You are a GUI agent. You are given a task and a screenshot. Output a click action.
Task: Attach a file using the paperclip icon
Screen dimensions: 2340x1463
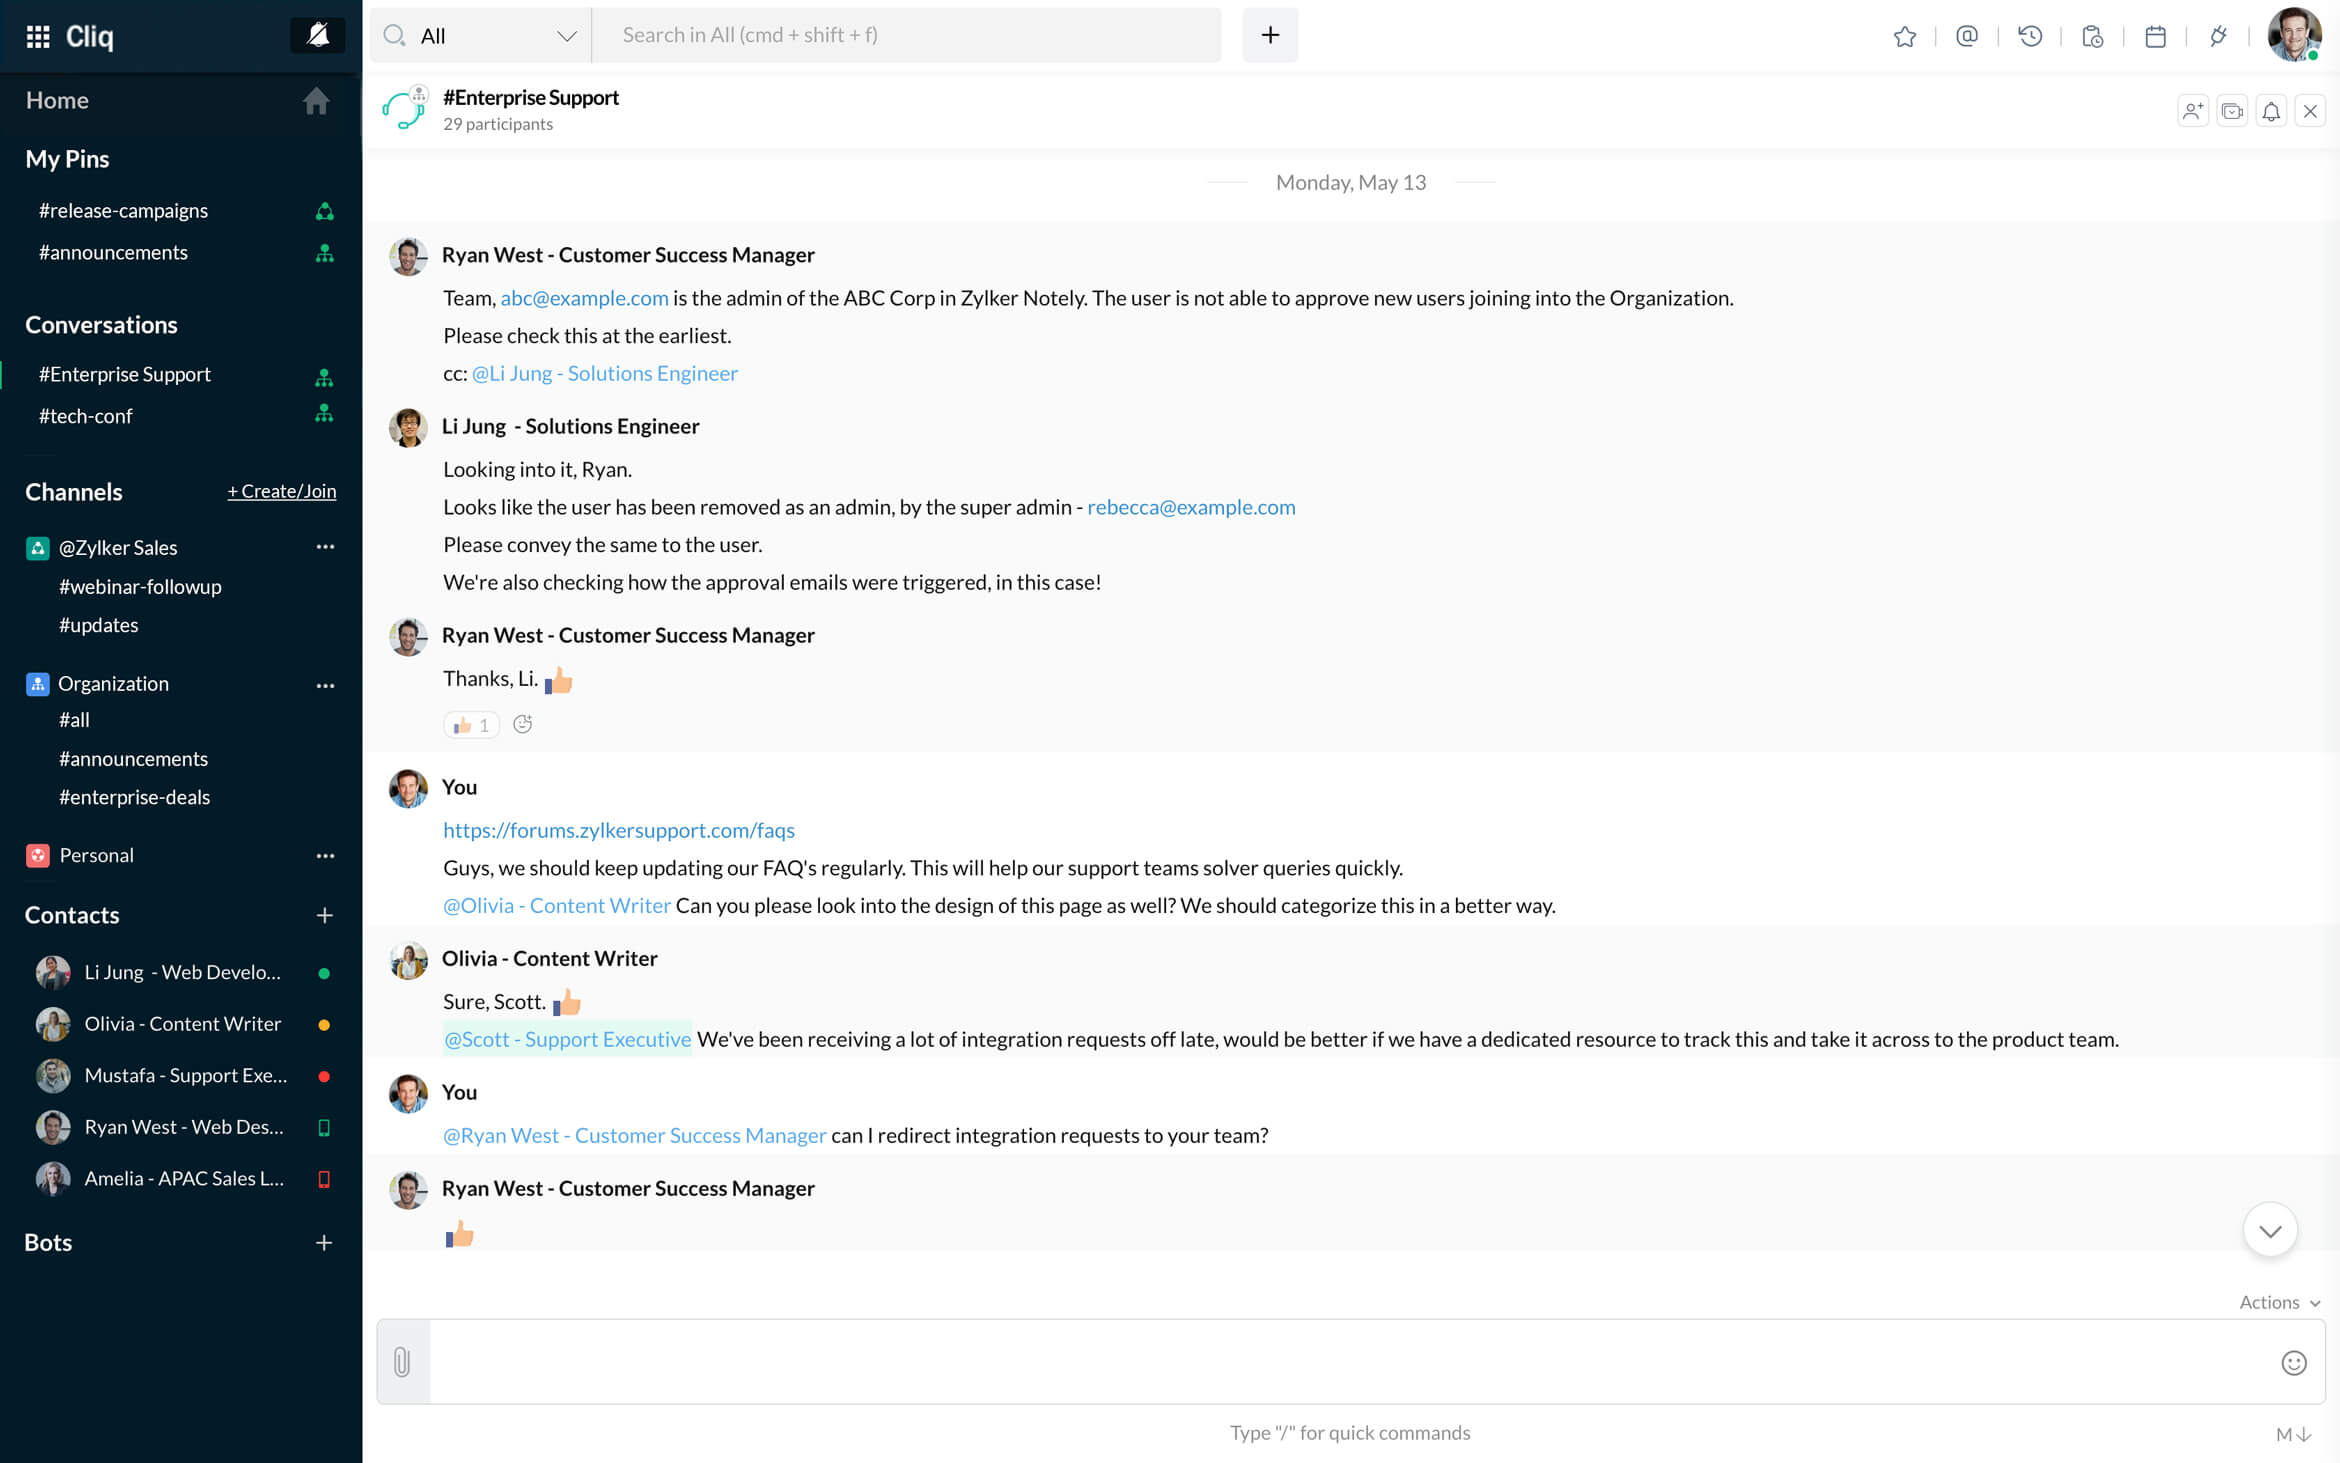click(402, 1363)
